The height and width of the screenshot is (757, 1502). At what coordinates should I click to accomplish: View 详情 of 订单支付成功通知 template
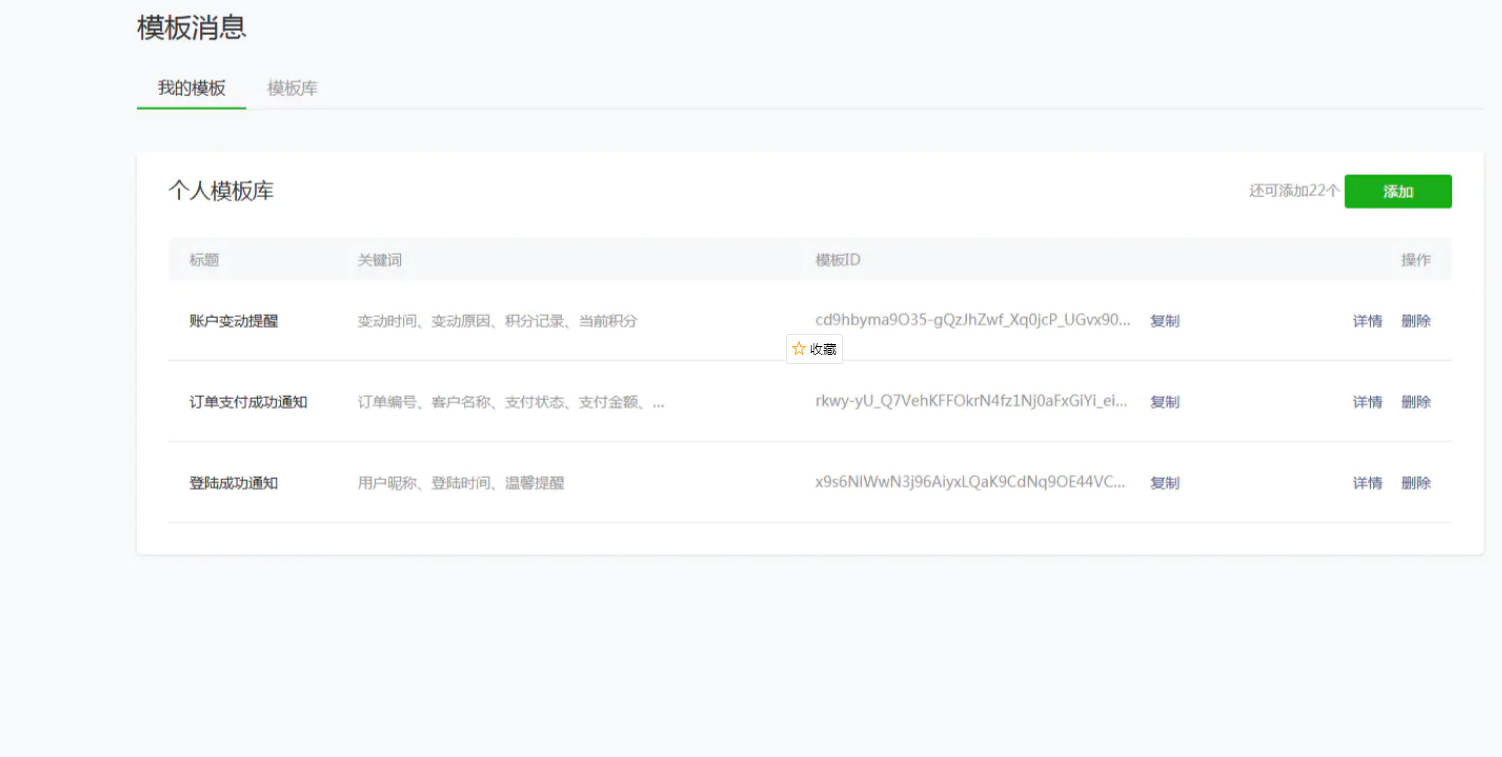(1367, 402)
